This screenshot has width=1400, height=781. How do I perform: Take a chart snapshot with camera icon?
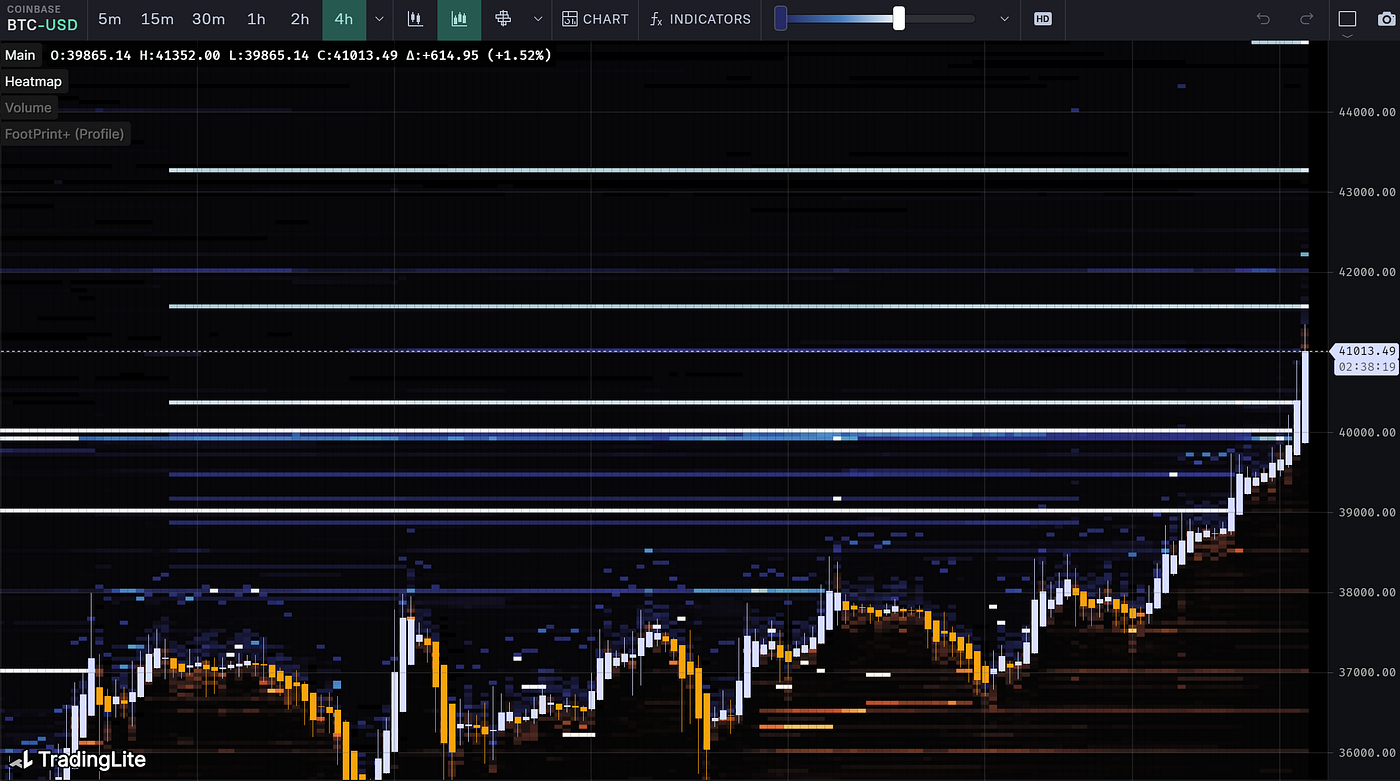pyautogui.click(x=1385, y=19)
